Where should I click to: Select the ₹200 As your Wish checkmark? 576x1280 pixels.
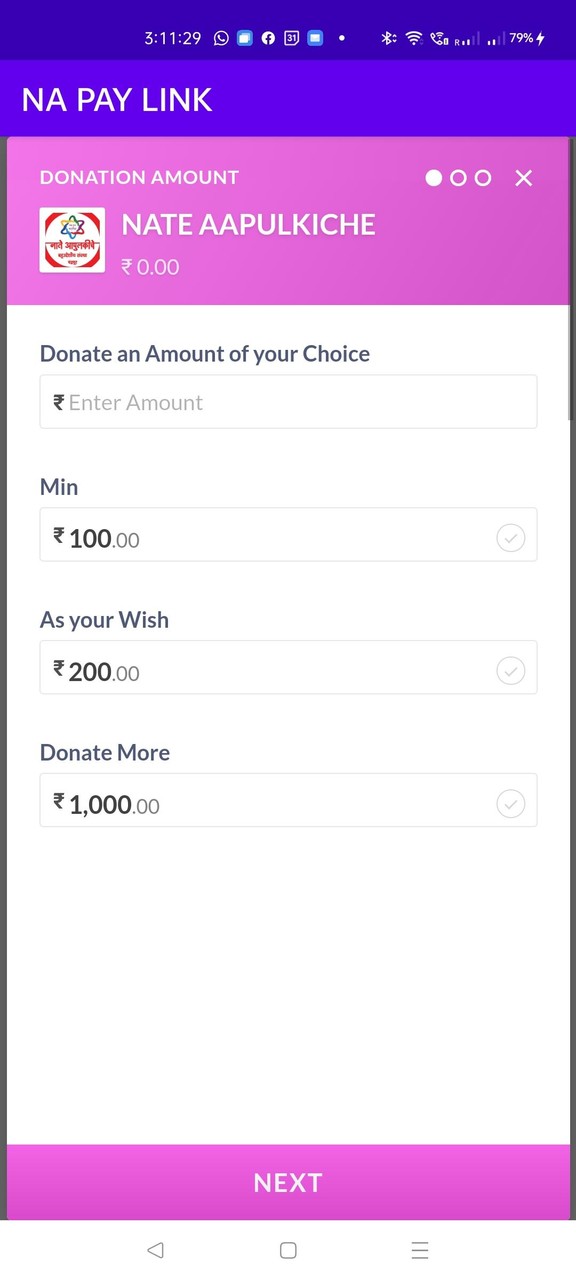pyautogui.click(x=511, y=670)
